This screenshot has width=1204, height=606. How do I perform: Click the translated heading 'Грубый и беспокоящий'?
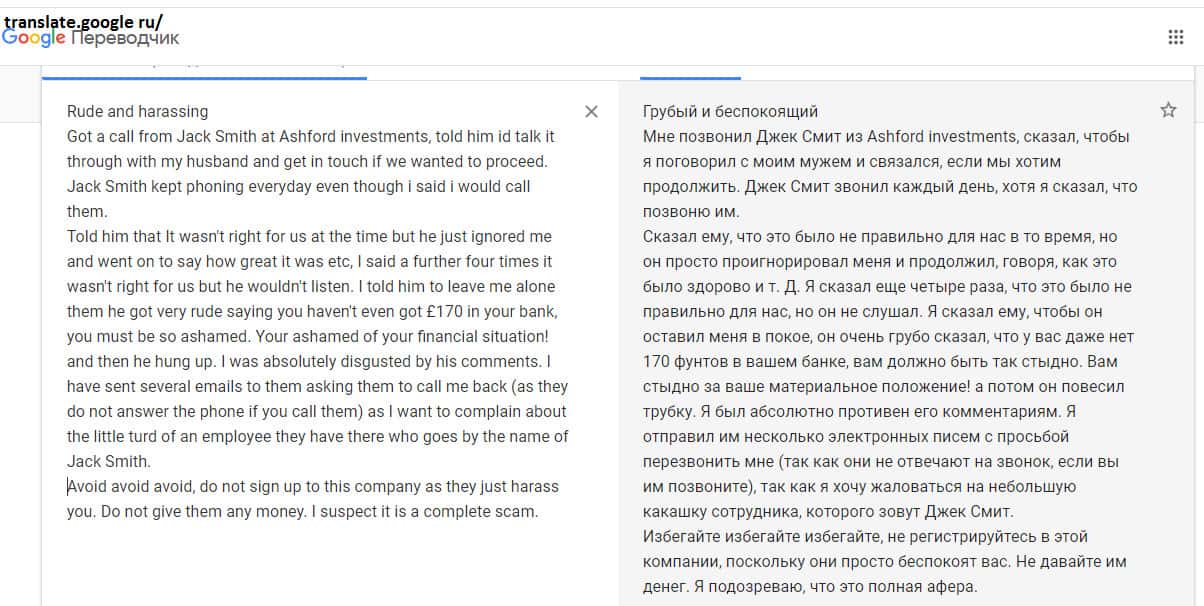(x=731, y=111)
